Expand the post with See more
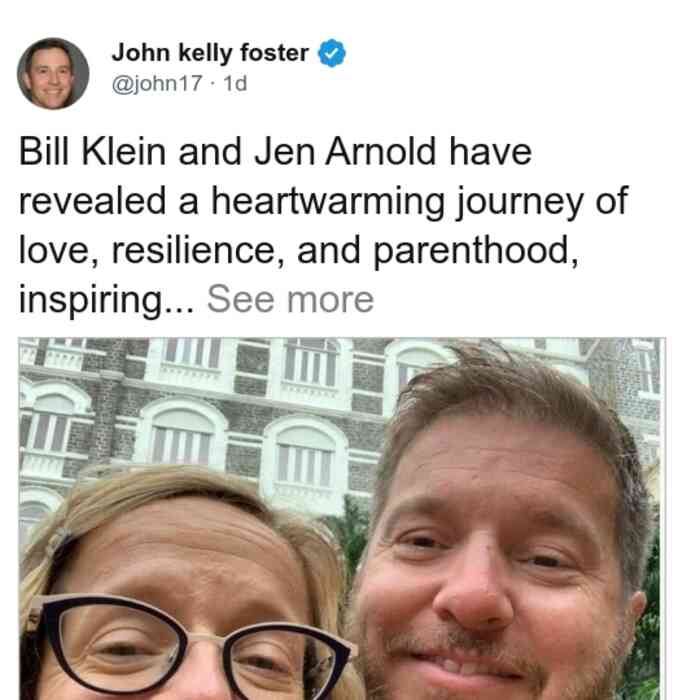Viewport: 700px width, 700px height. tap(290, 300)
